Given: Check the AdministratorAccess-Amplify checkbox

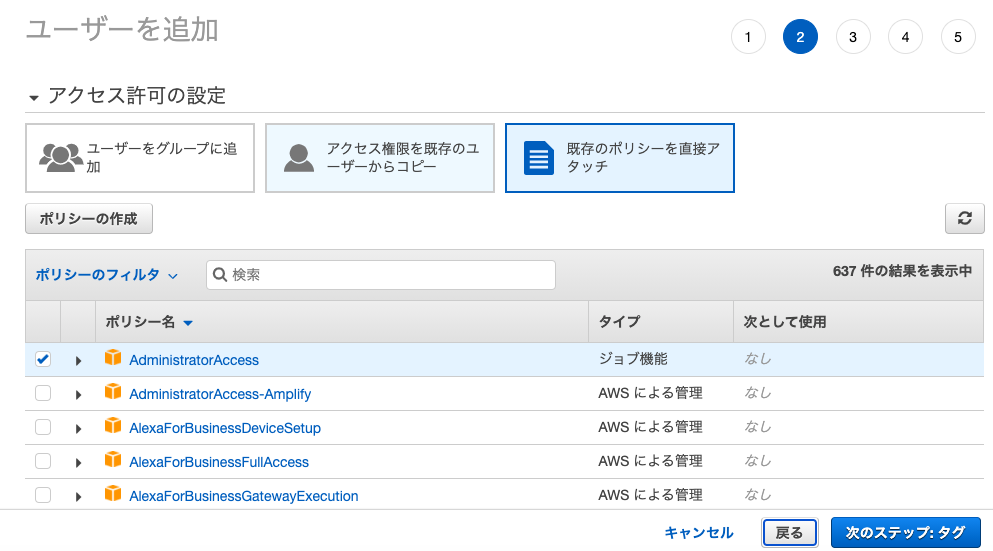Looking at the screenshot, I should pos(43,393).
